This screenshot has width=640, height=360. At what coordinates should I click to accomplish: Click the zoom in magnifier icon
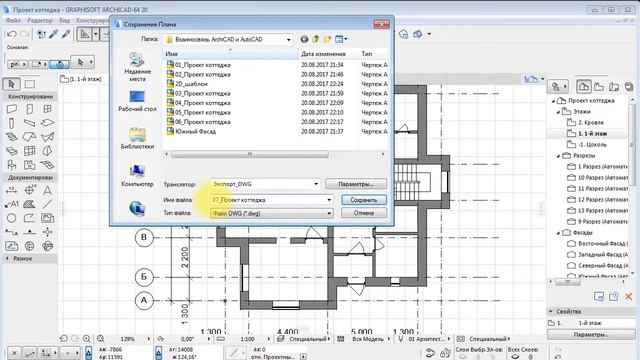point(87,339)
